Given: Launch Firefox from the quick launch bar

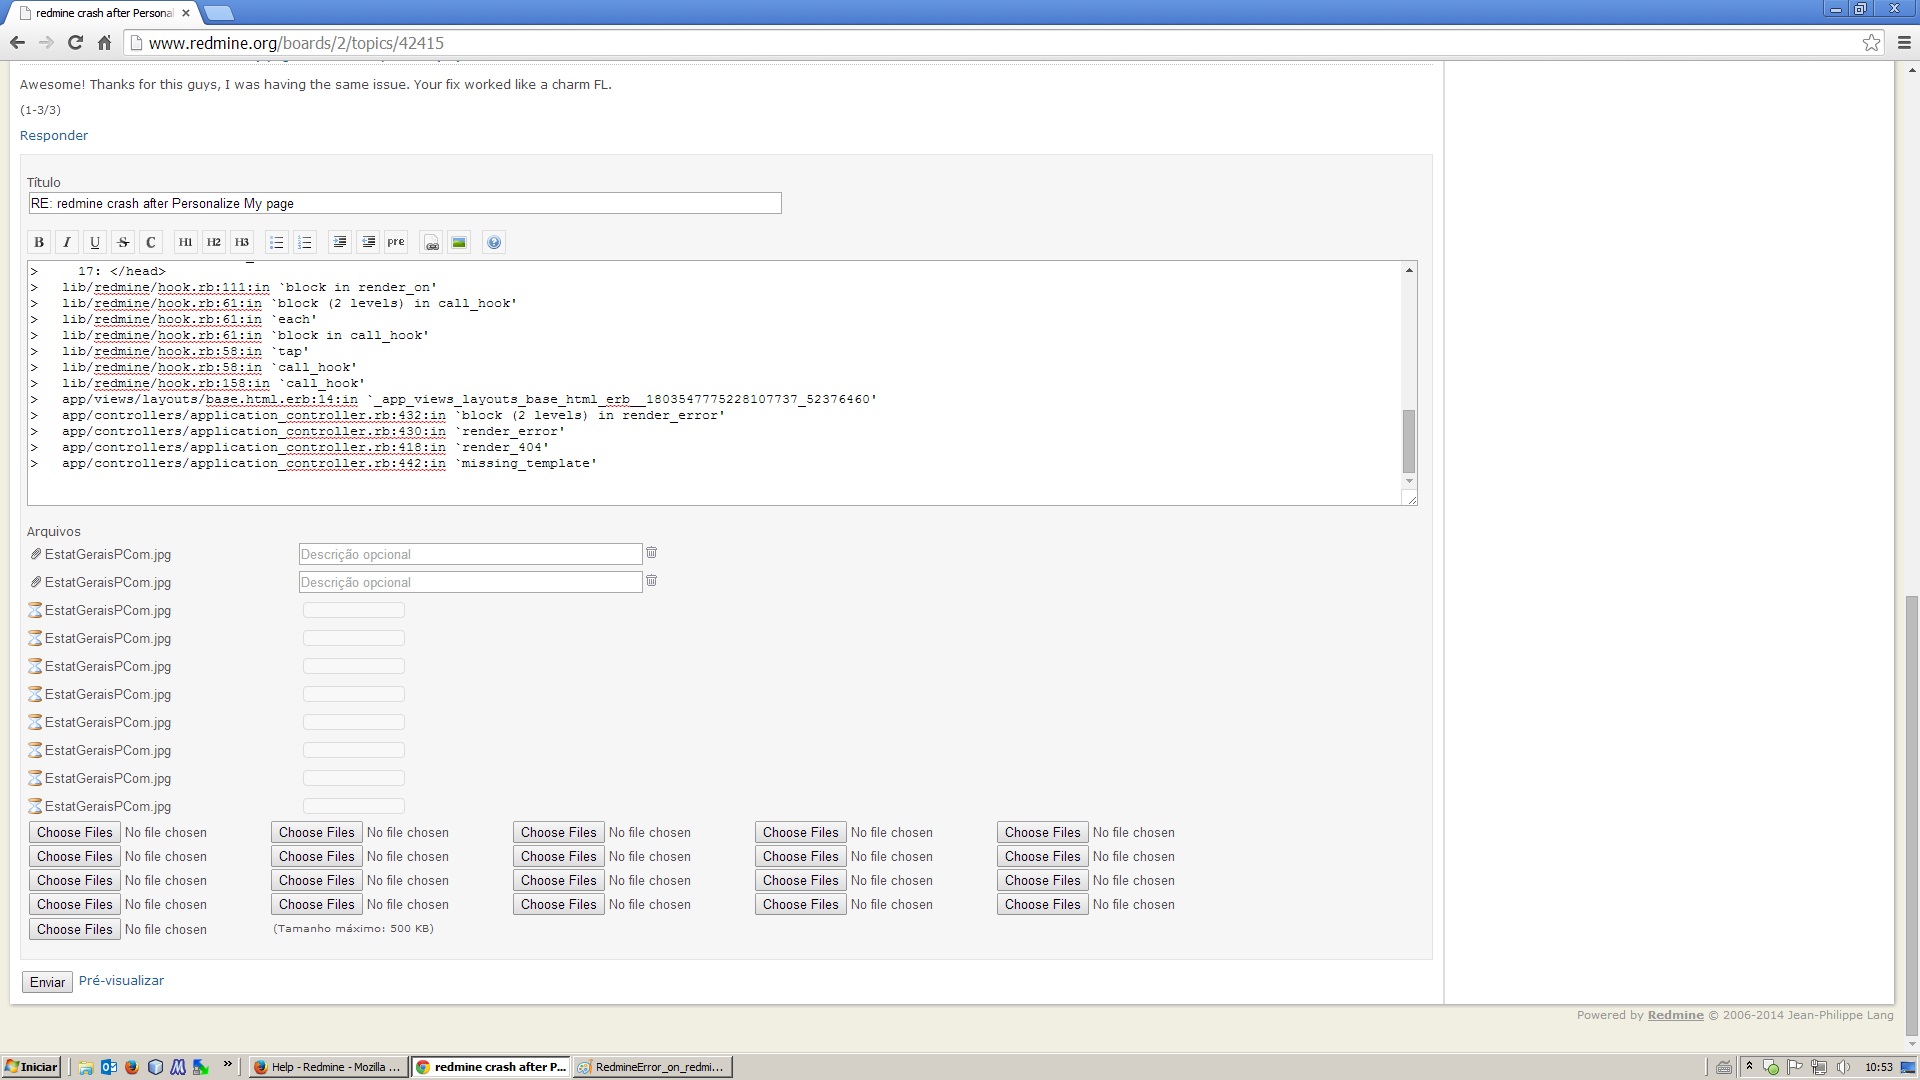Looking at the screenshot, I should coord(131,1067).
